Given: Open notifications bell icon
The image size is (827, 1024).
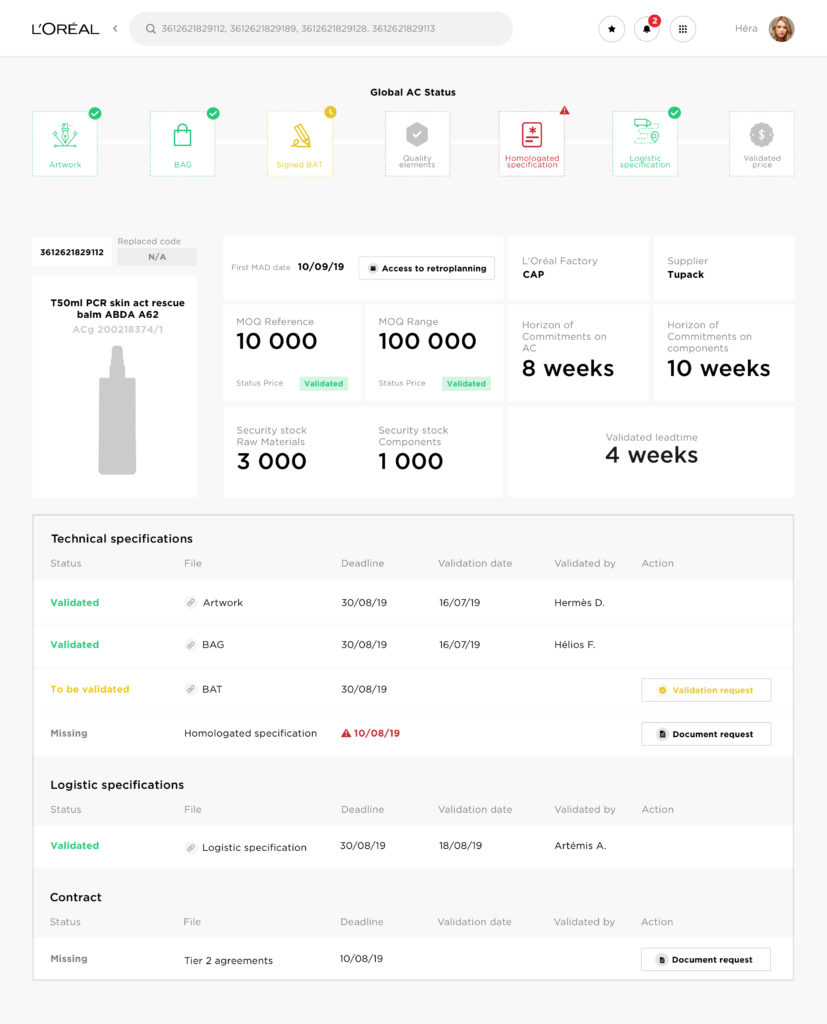Looking at the screenshot, I should (647, 29).
